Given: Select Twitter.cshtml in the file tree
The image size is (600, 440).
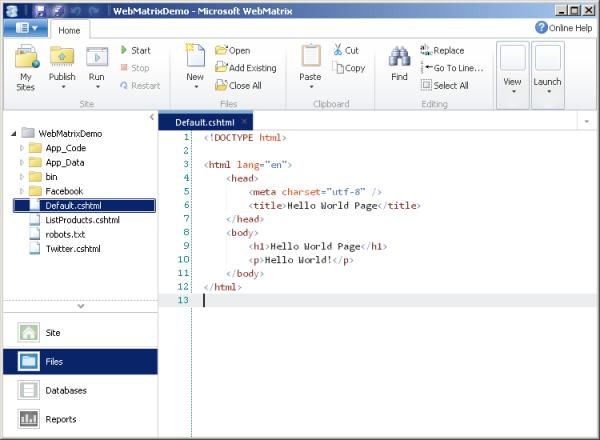Looking at the screenshot, I should tap(73, 249).
